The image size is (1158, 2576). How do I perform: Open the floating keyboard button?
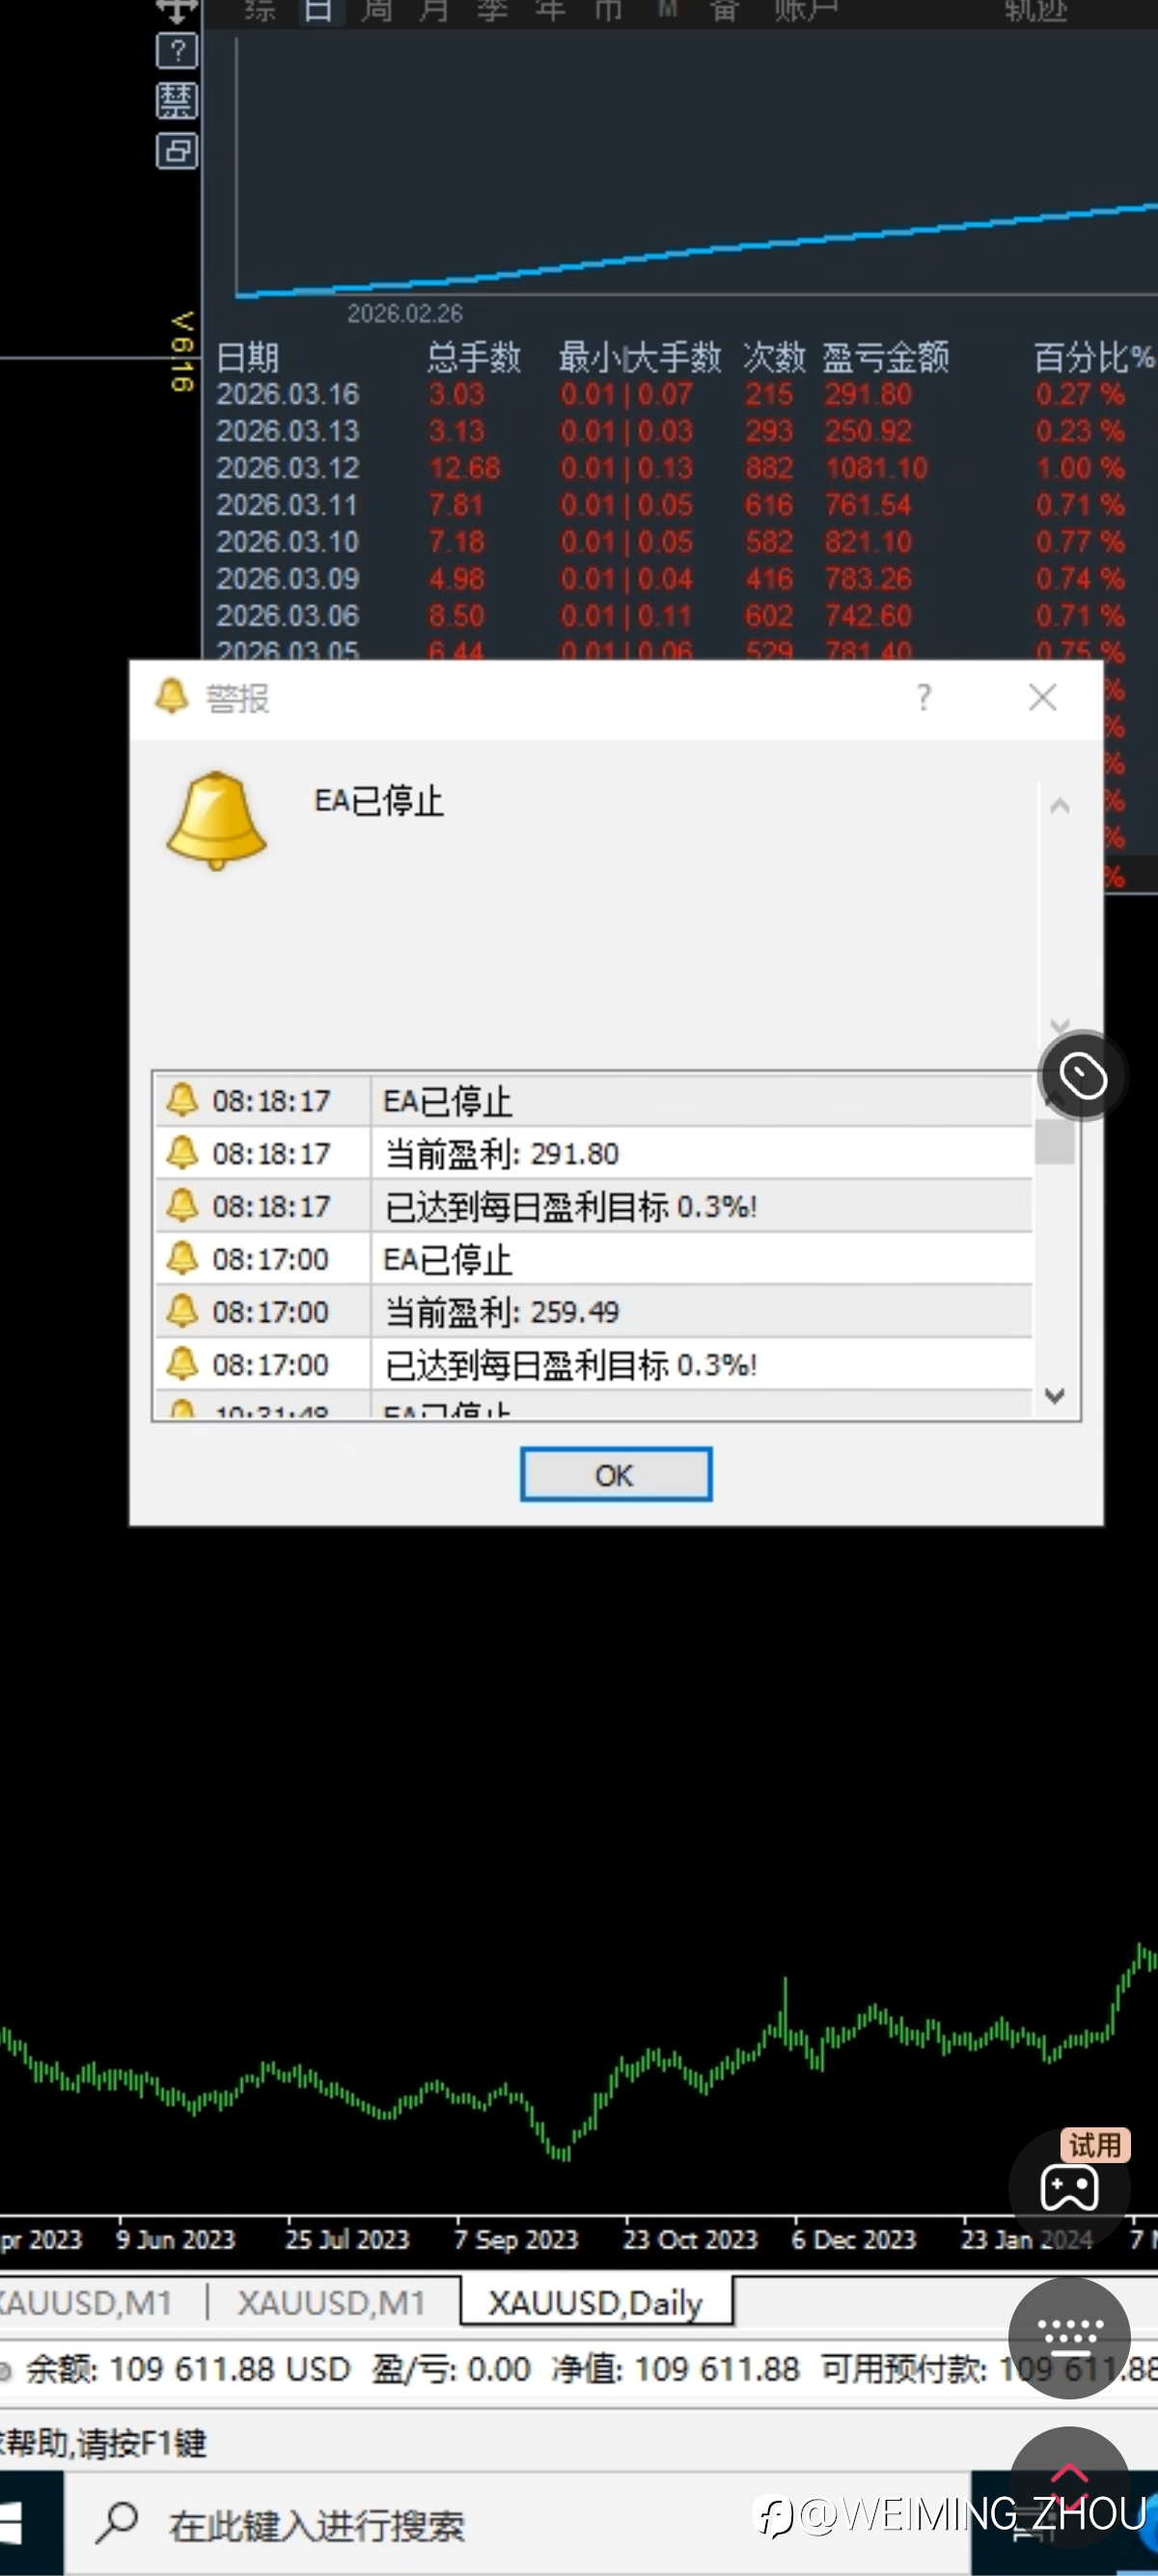click(x=1069, y=2338)
